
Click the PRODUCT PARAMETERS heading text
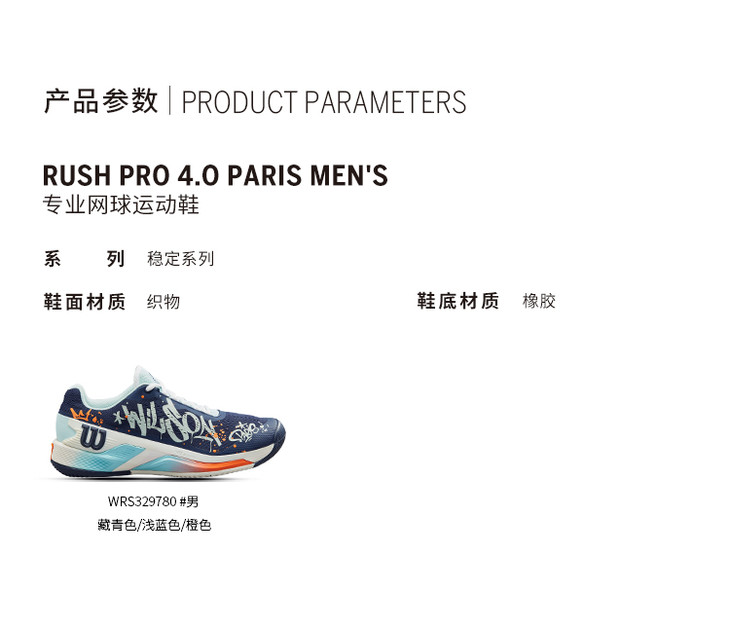[324, 102]
